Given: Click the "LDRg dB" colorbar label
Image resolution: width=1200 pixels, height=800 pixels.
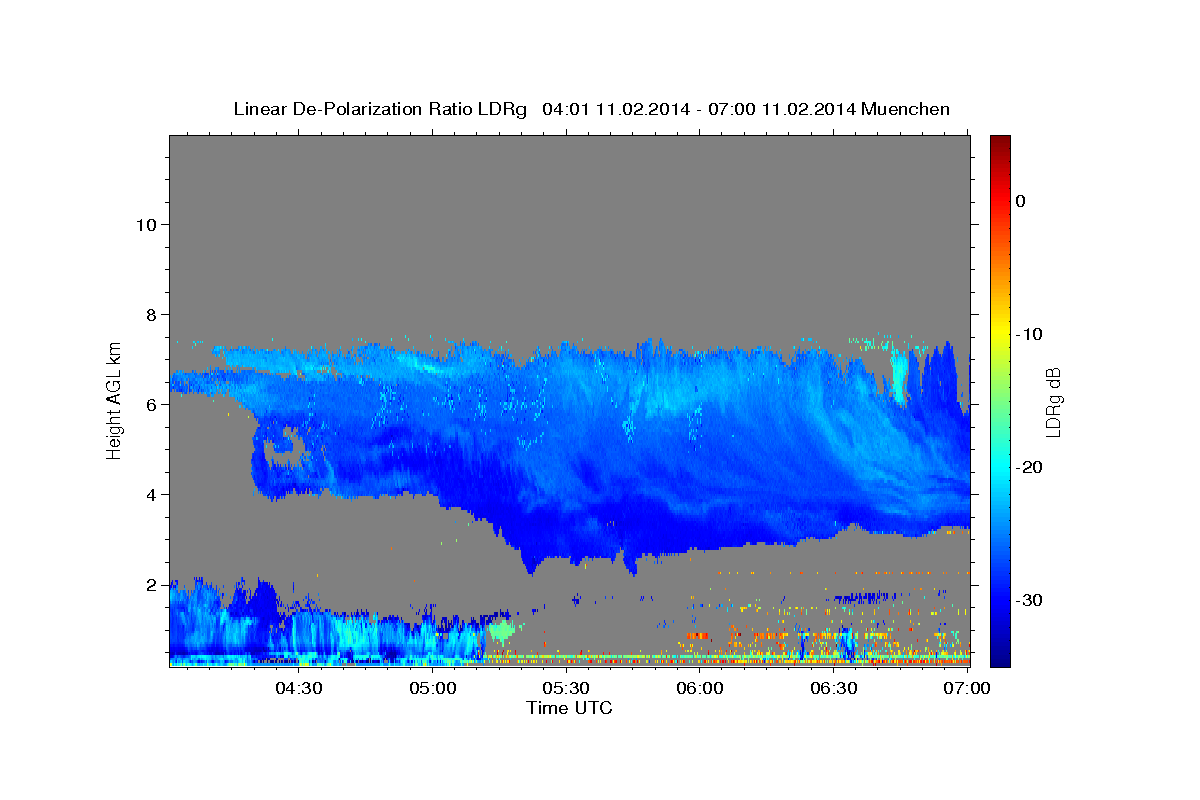Looking at the screenshot, I should (x=1052, y=401).
